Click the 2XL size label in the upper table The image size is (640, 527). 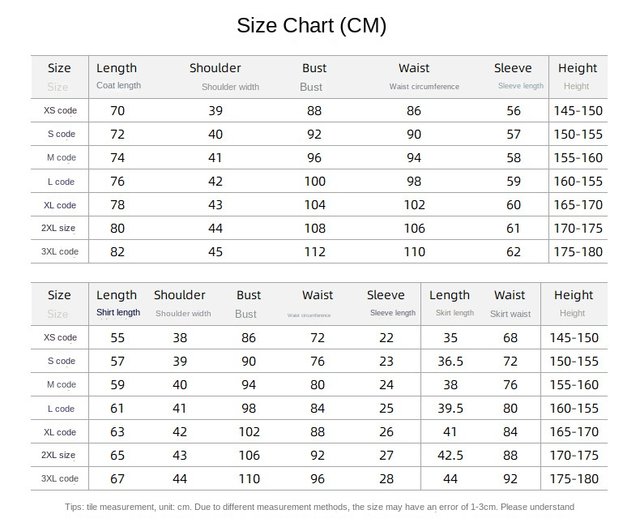pos(61,228)
